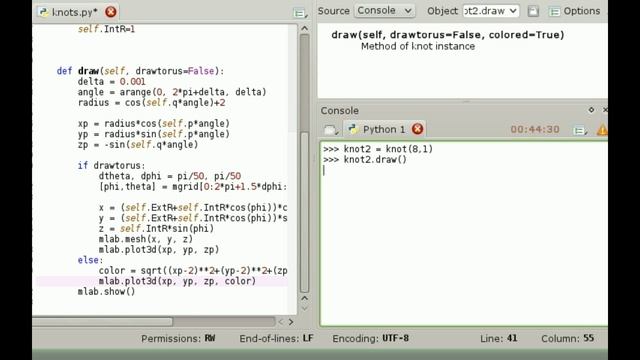Open console options icon beside the timer
Screen dimensions: 640x360
580,131
